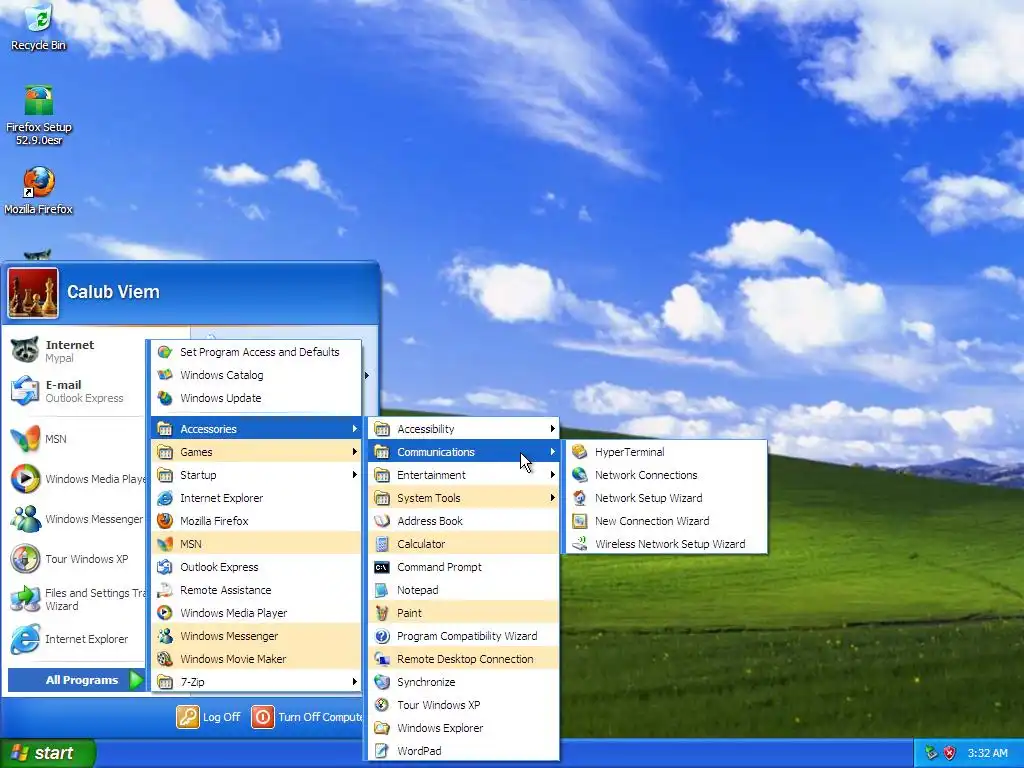Screen dimensions: 1024x768
Task: Expand the Communications submenu arrow
Action: [x=552, y=452]
